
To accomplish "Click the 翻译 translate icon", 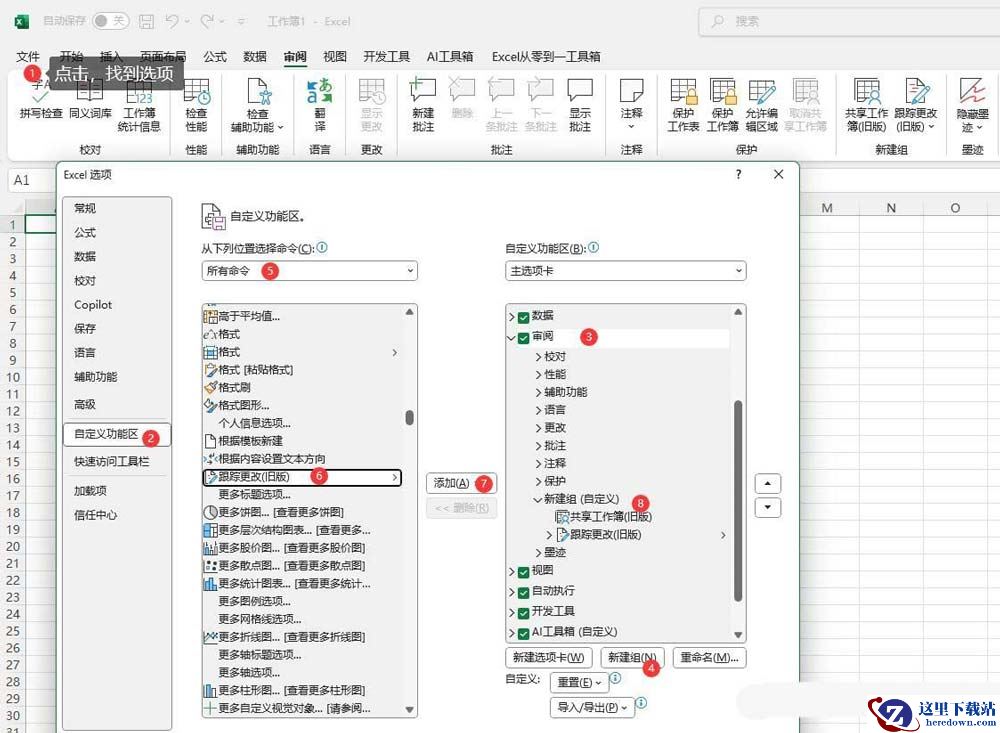I will click(x=320, y=104).
